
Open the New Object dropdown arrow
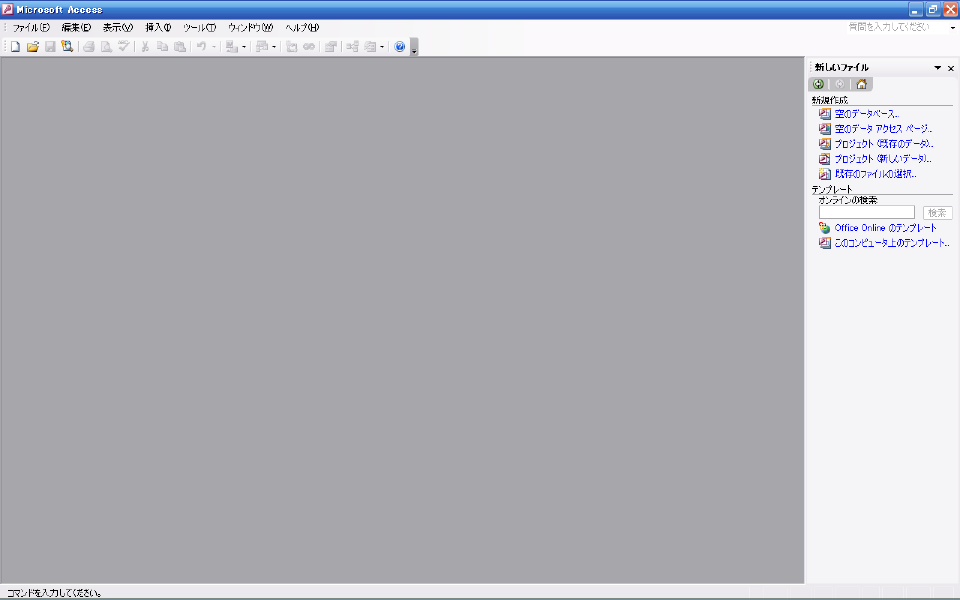pos(382,47)
